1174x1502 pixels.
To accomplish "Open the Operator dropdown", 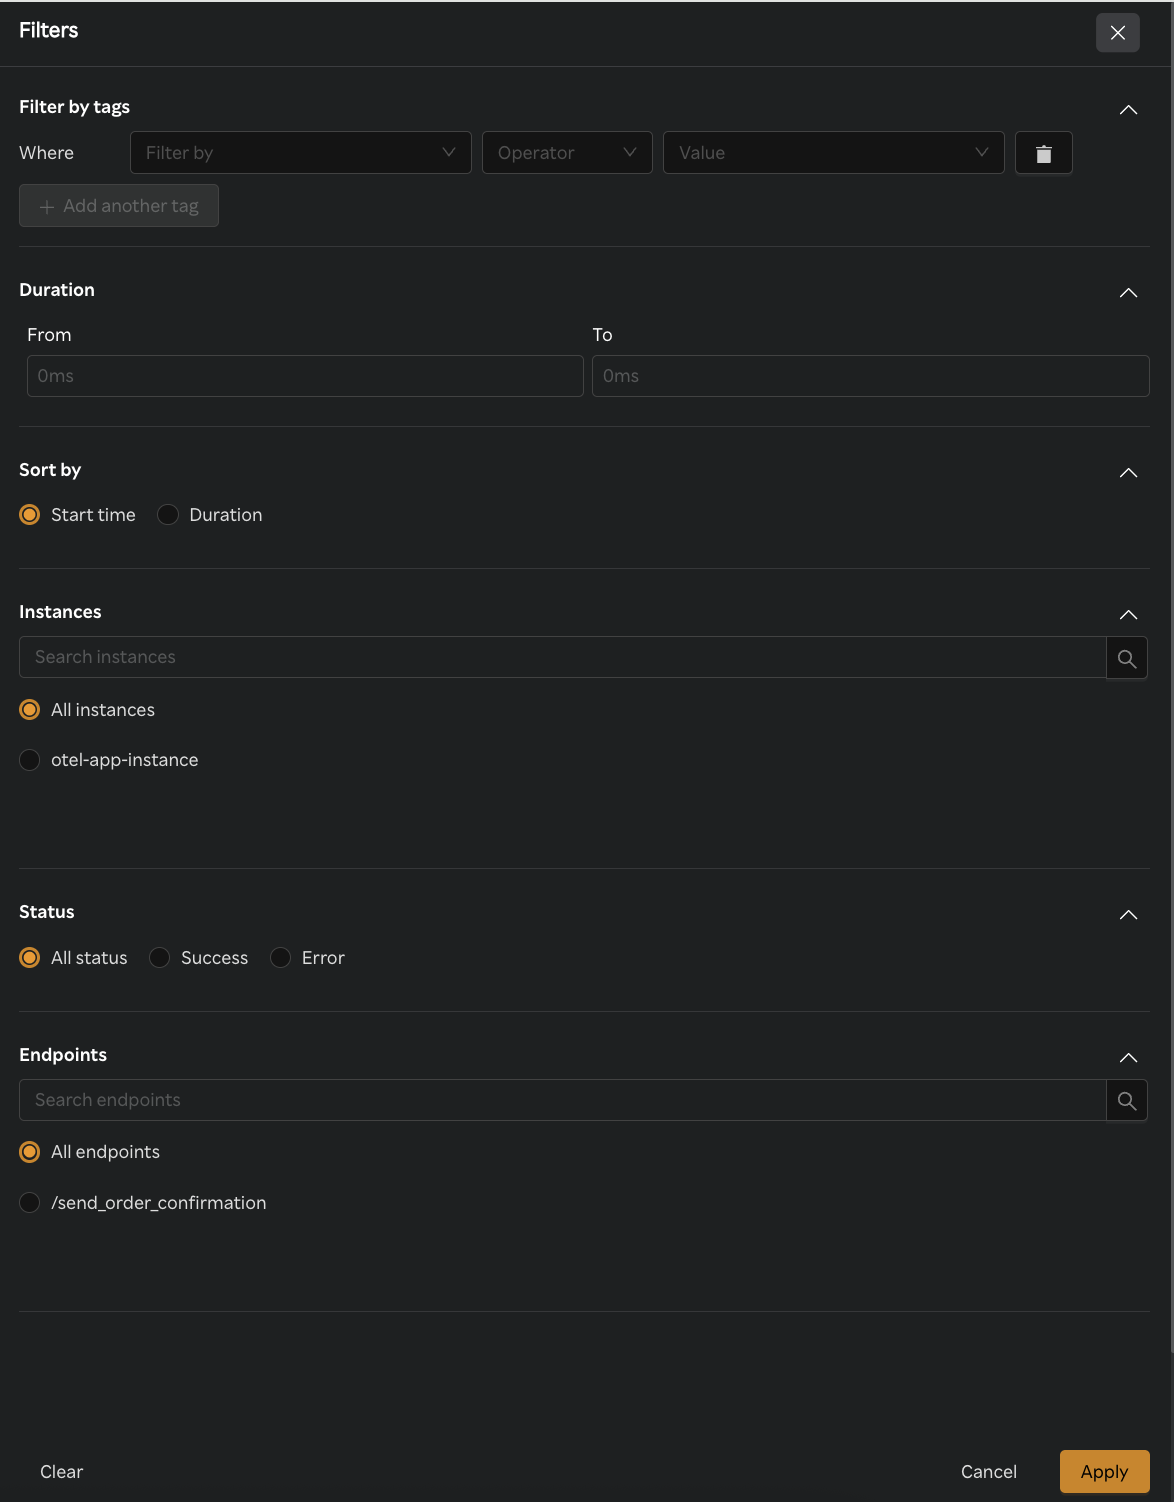I will pyautogui.click(x=567, y=153).
